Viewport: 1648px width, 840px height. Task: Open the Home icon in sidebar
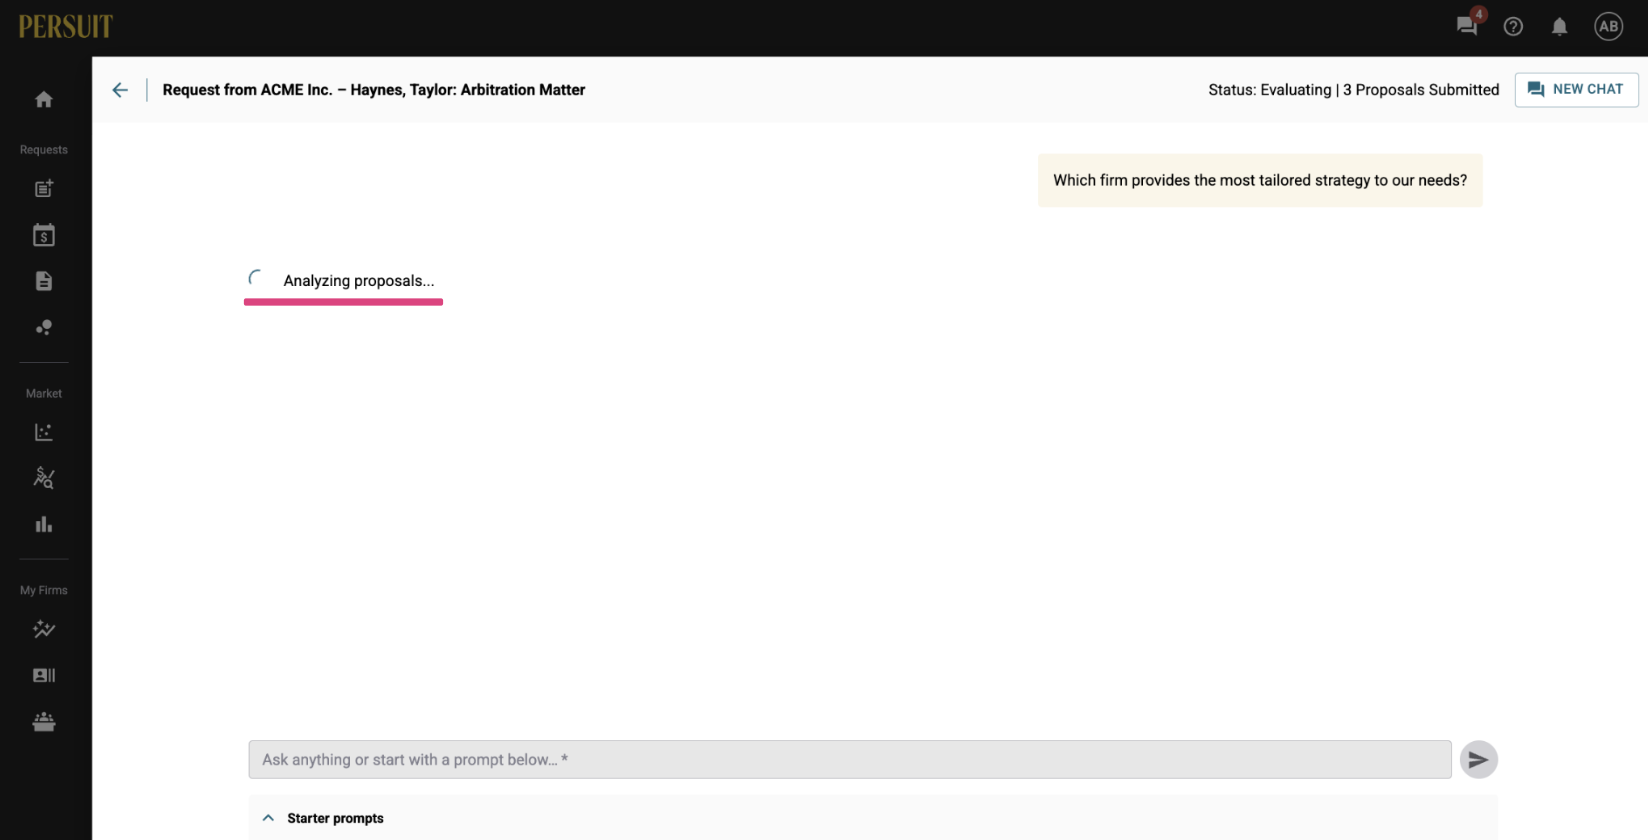[x=44, y=99]
